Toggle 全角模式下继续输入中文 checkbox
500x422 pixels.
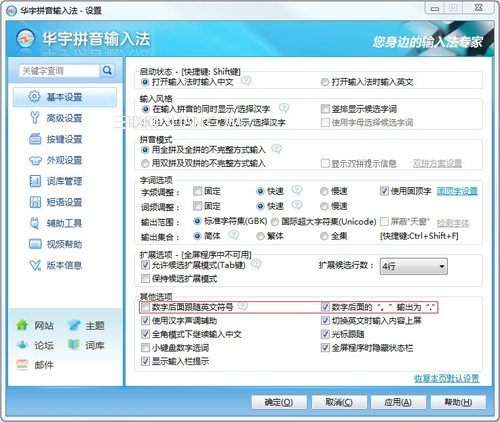tap(145, 334)
